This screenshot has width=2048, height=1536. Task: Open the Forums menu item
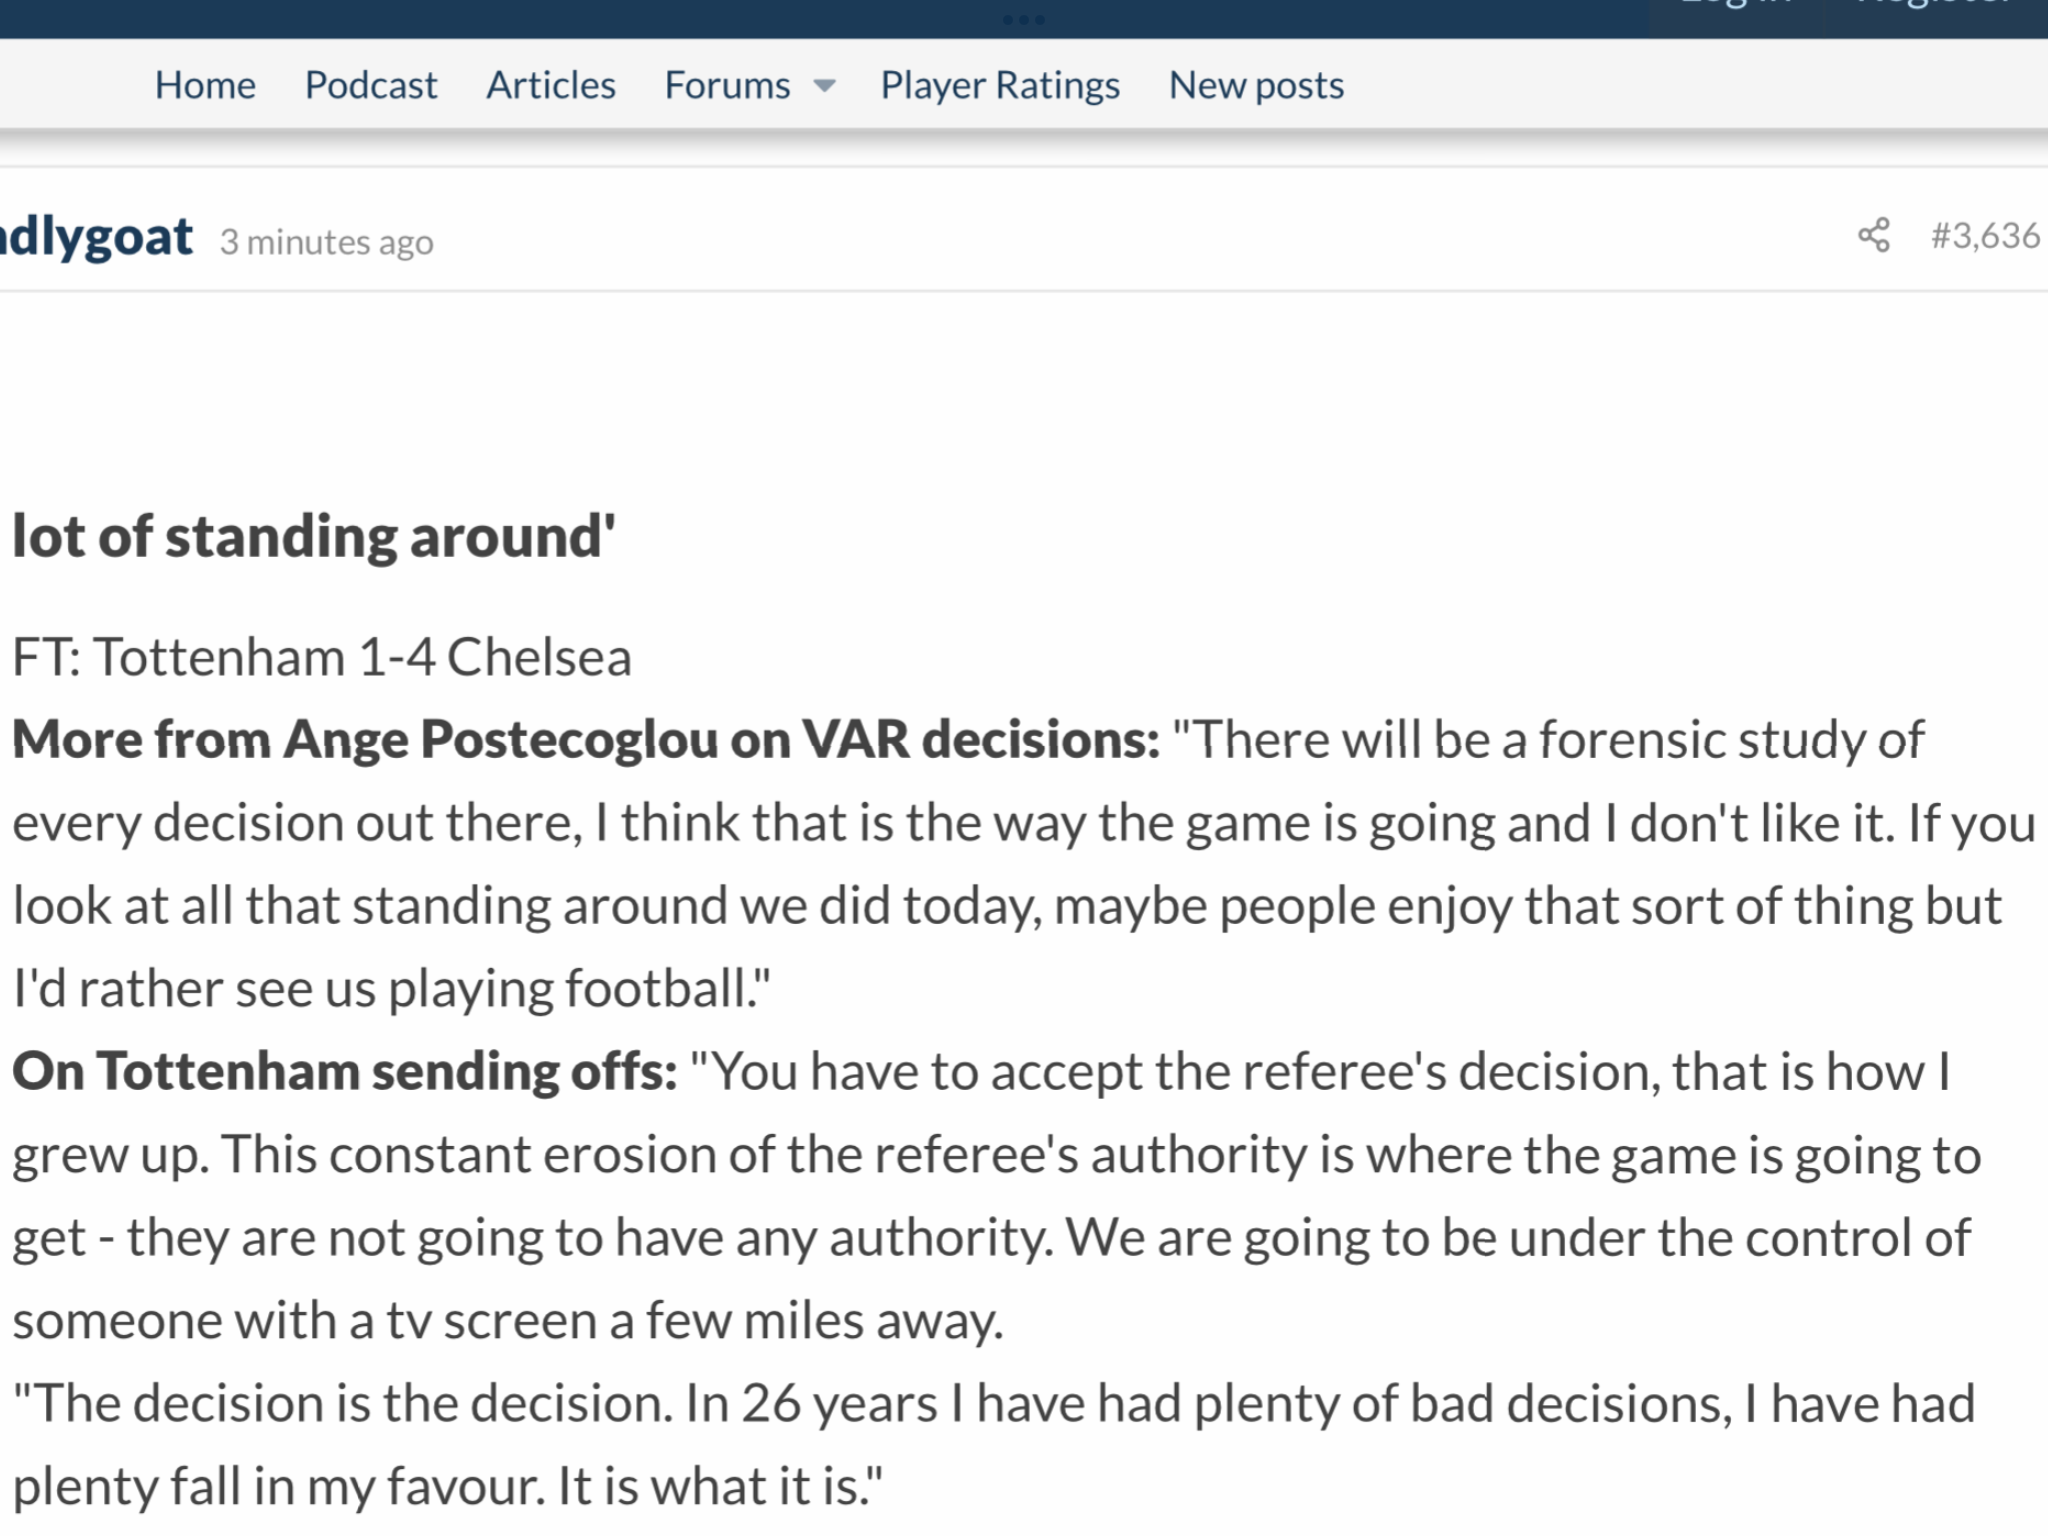click(728, 86)
